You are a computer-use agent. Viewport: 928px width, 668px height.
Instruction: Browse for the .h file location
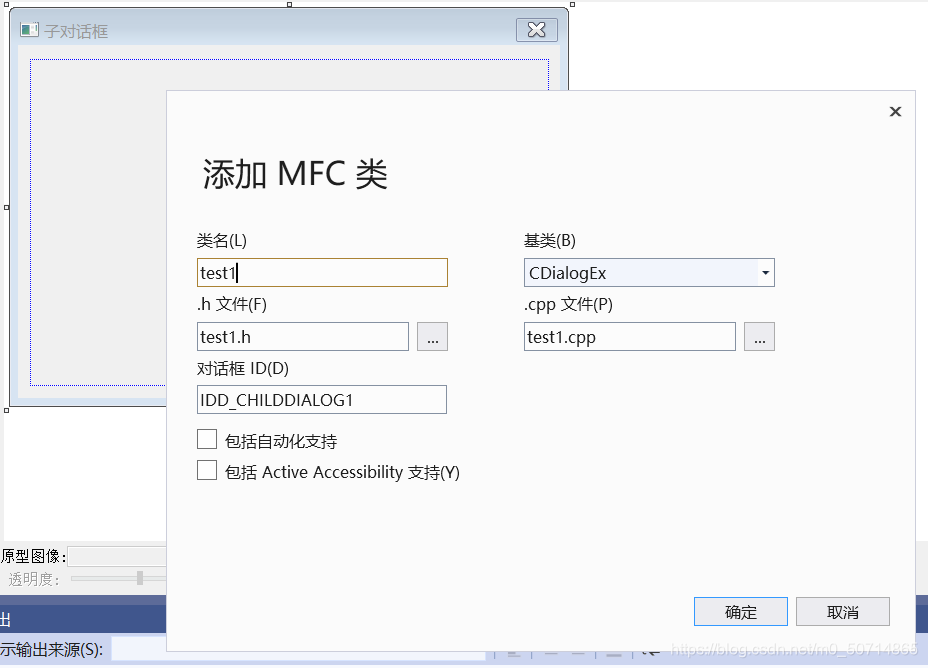point(432,337)
